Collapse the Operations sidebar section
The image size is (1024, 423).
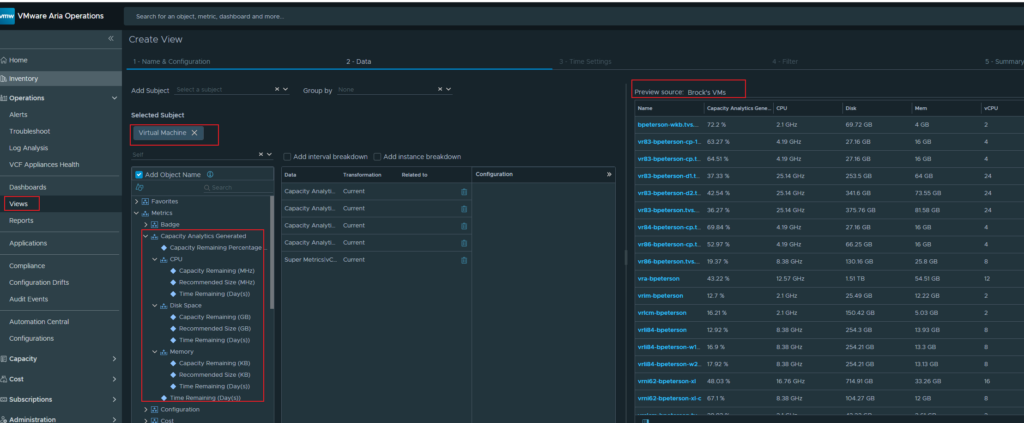pos(114,98)
